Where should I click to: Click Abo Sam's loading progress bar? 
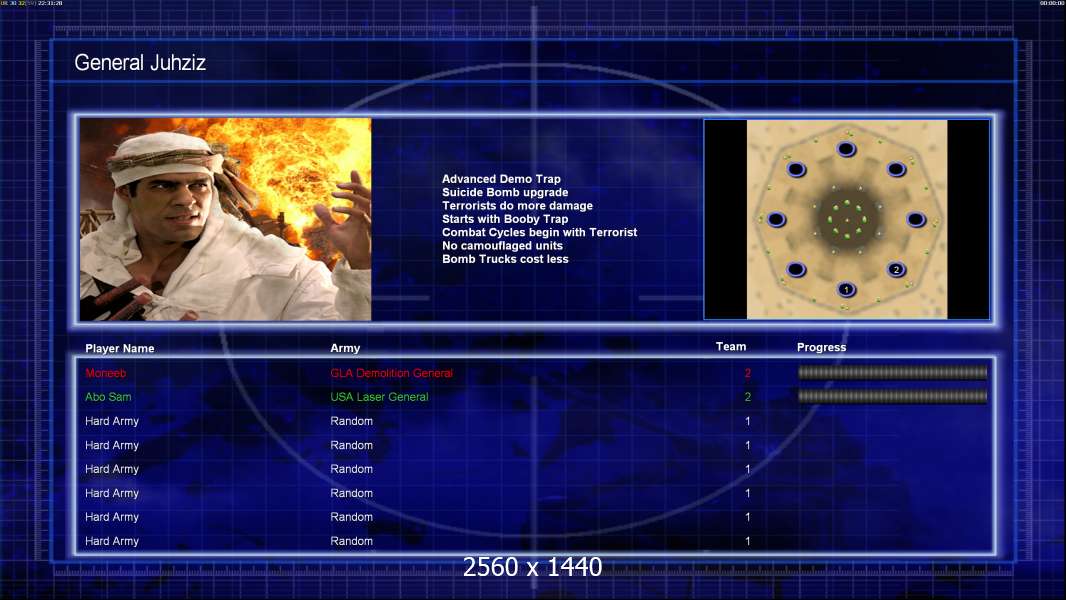pos(892,397)
